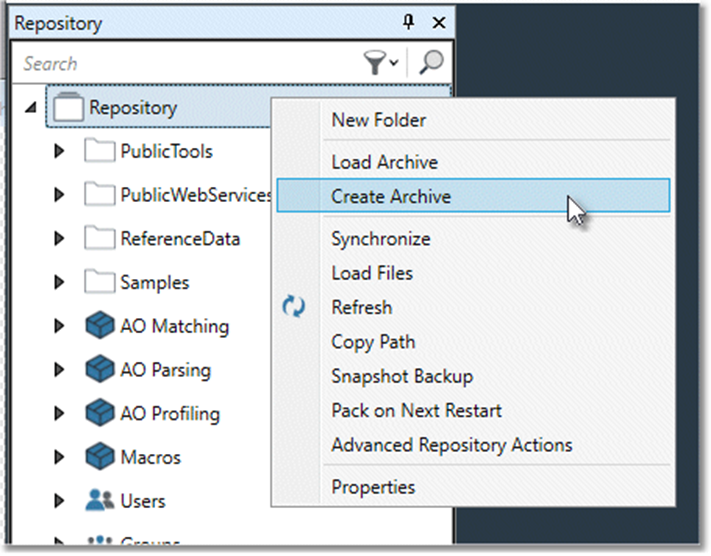Click the root Repository folder icon
This screenshot has width=711, height=556.
coord(68,108)
